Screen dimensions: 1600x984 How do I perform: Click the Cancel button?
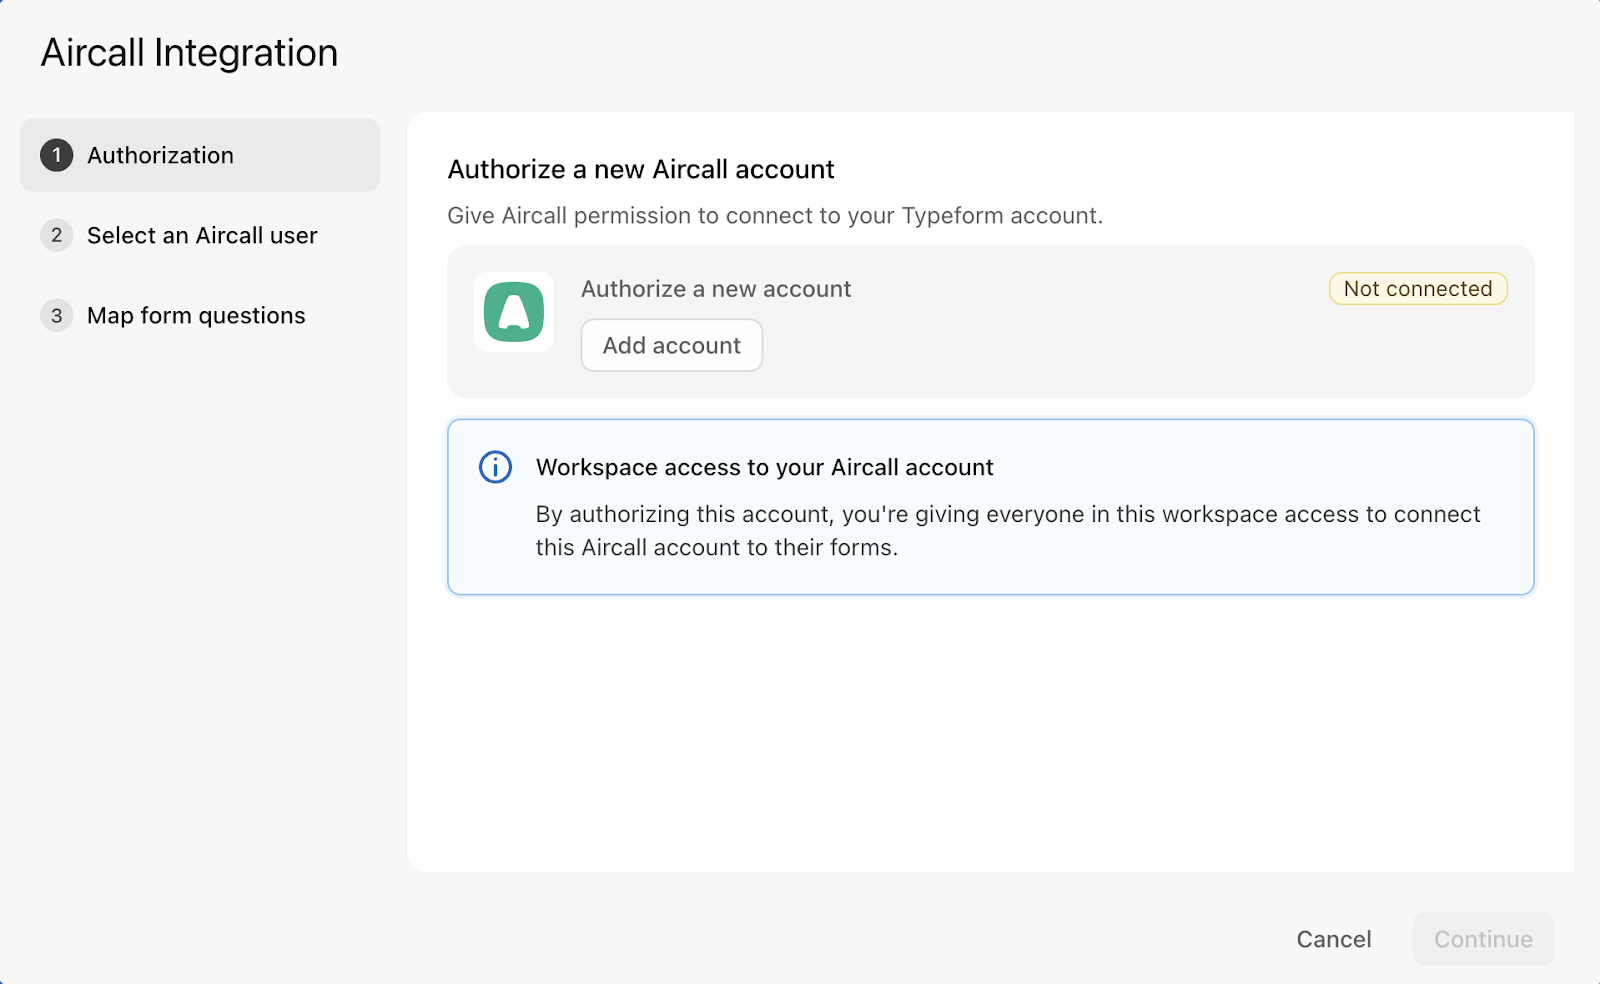[1334, 939]
